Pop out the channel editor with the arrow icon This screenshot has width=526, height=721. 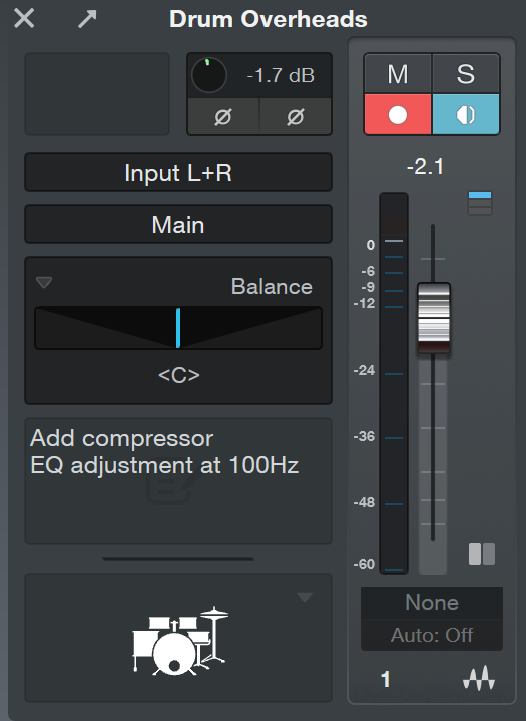tap(87, 19)
